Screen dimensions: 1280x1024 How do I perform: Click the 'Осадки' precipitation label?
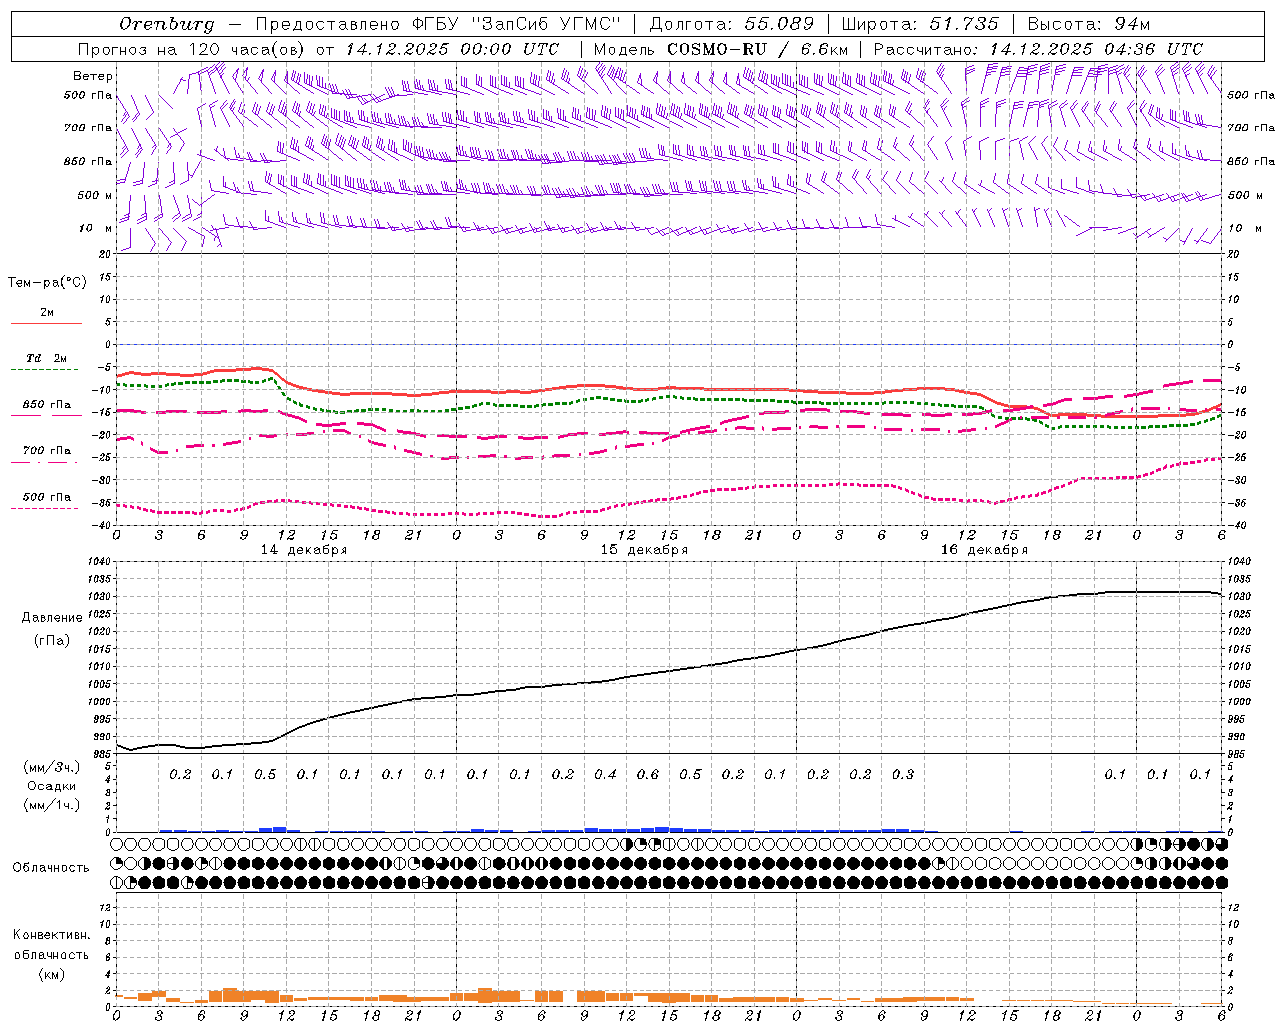tap(52, 786)
